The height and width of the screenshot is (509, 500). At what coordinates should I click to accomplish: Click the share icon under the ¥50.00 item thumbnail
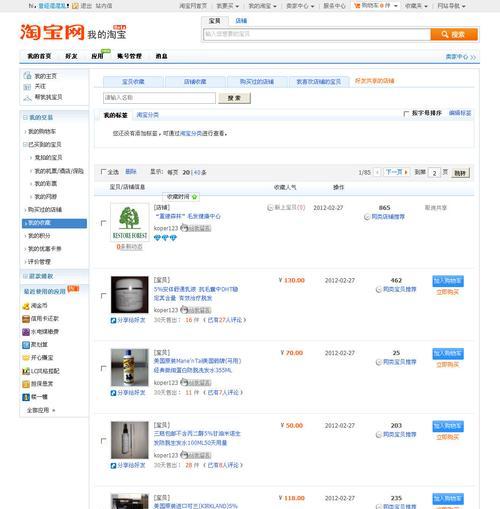pyautogui.click(x=113, y=466)
